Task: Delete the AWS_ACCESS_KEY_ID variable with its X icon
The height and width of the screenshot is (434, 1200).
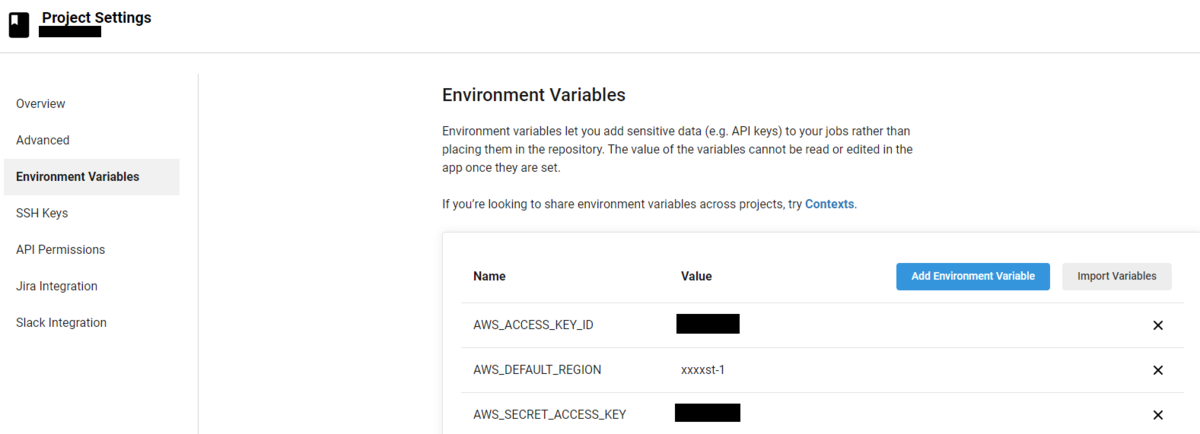Action: [1158, 325]
